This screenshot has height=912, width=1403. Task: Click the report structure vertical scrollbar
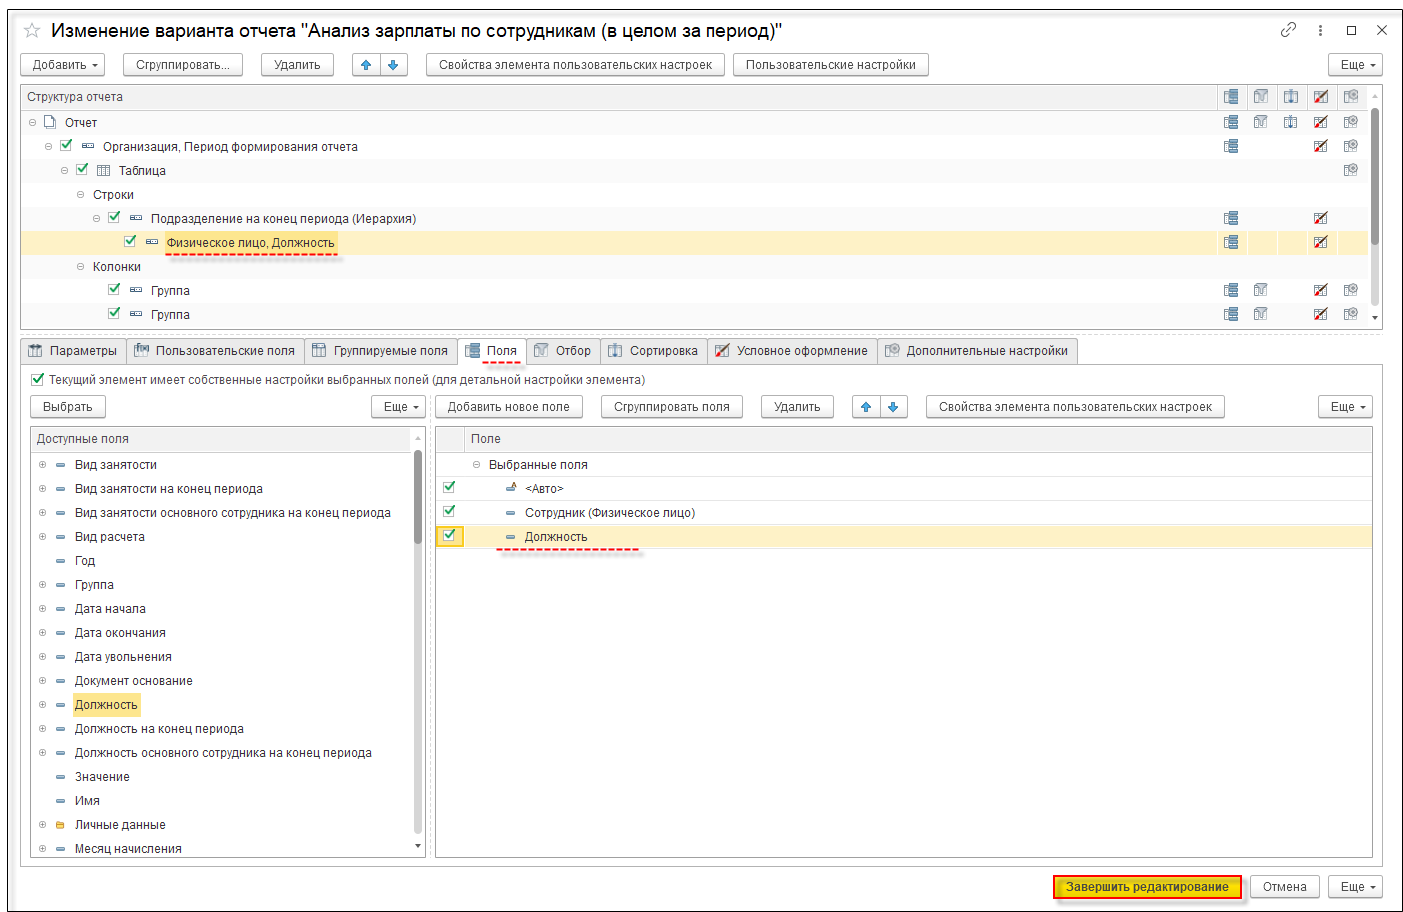(1375, 176)
